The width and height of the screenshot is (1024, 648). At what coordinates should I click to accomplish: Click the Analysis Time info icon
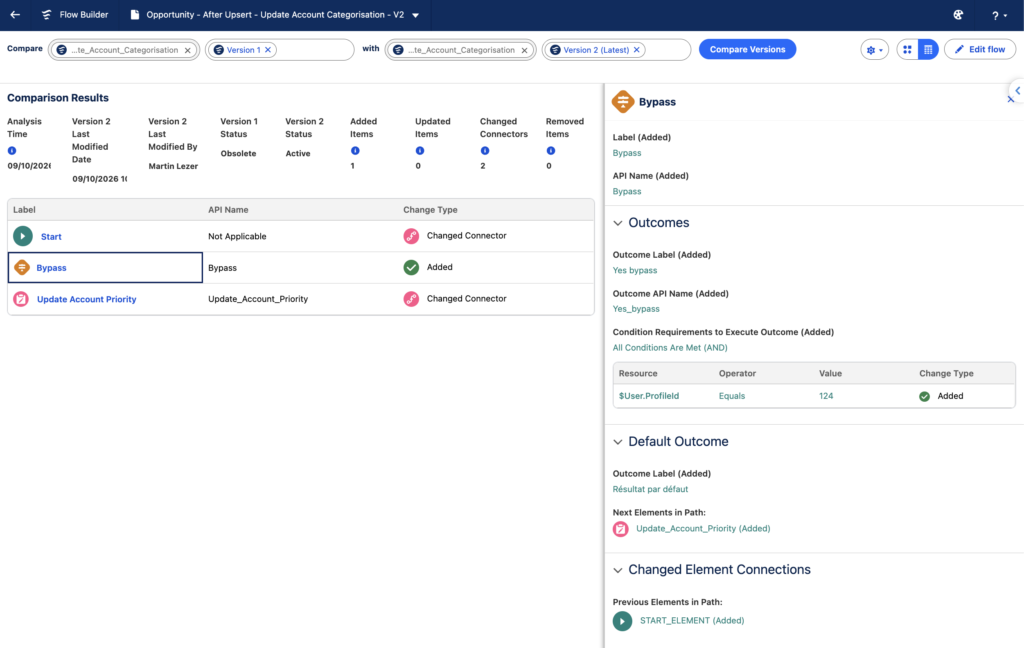[12, 151]
